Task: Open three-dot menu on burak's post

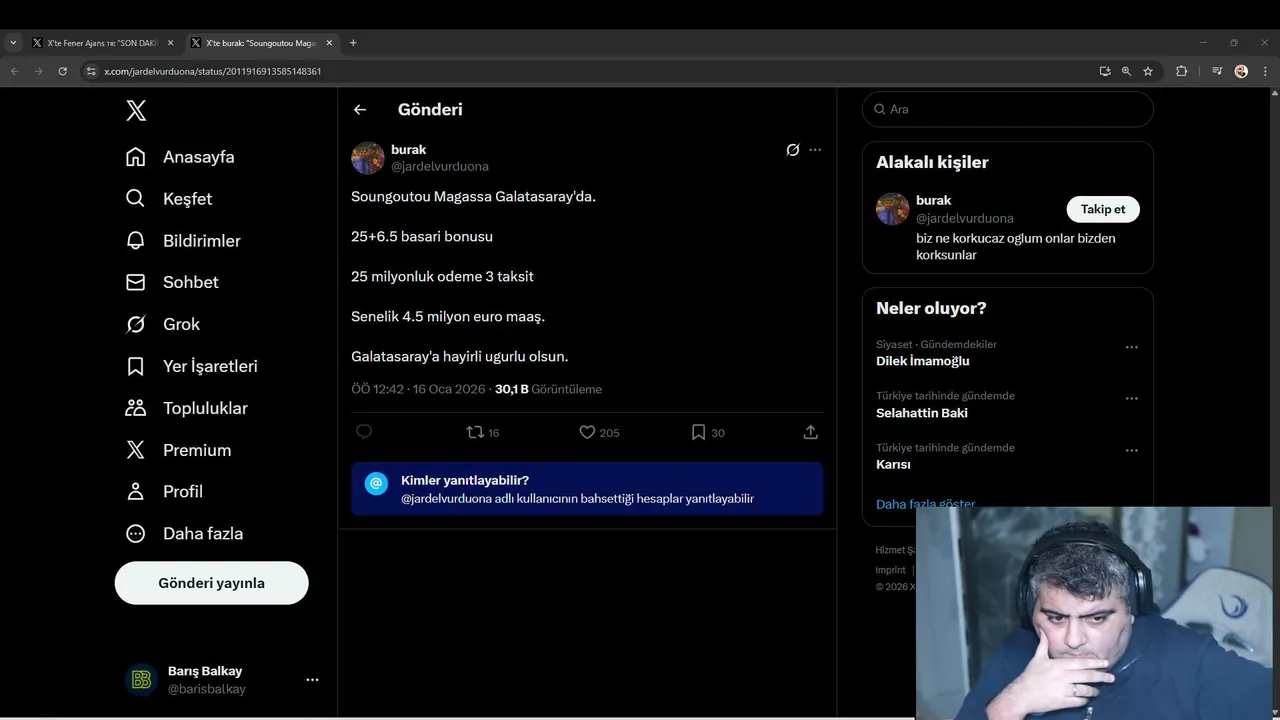Action: point(815,150)
